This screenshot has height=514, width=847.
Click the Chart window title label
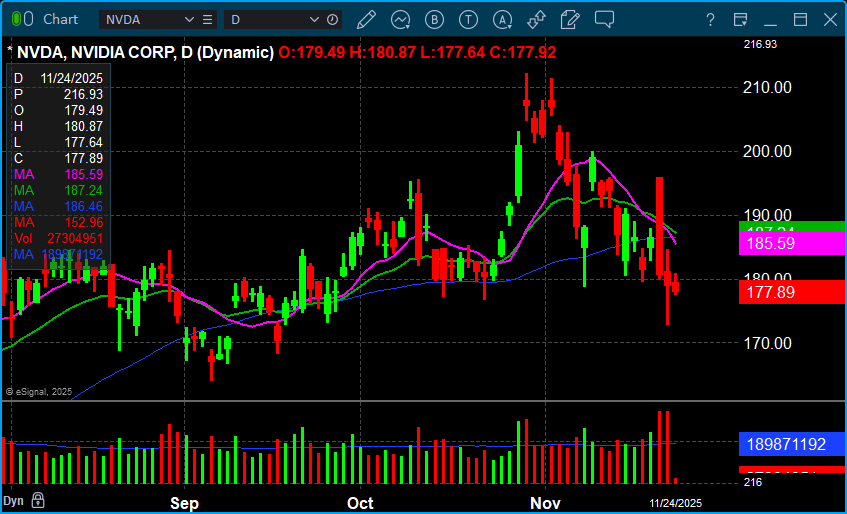tap(60, 19)
